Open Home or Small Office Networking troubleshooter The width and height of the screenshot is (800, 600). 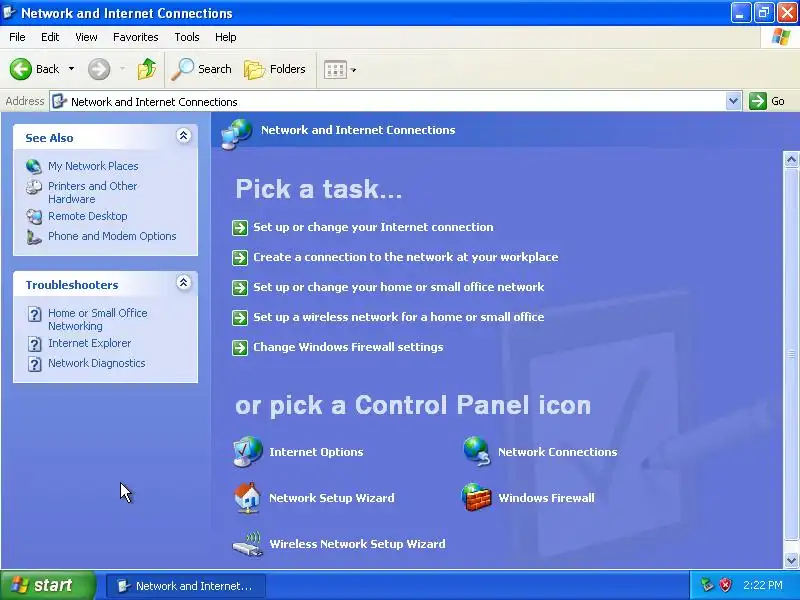(x=97, y=319)
